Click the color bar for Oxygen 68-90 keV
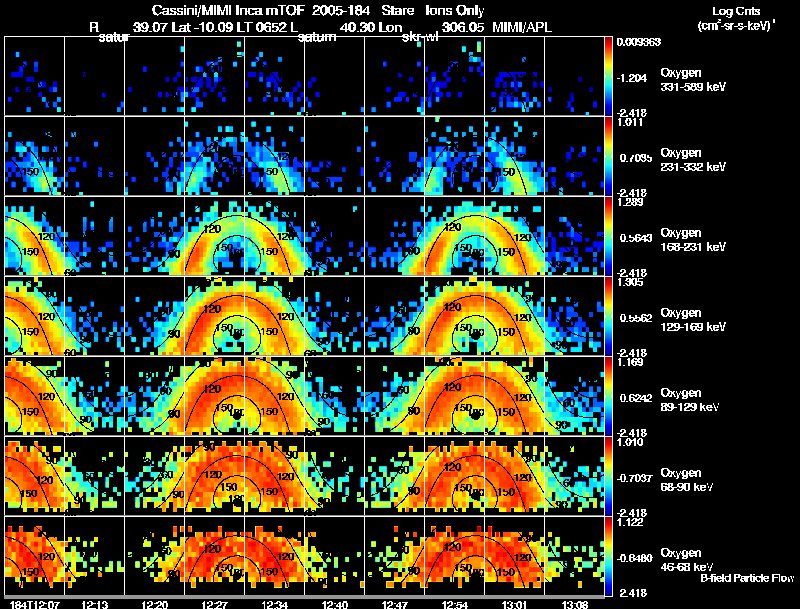The image size is (800, 609). coord(608,476)
